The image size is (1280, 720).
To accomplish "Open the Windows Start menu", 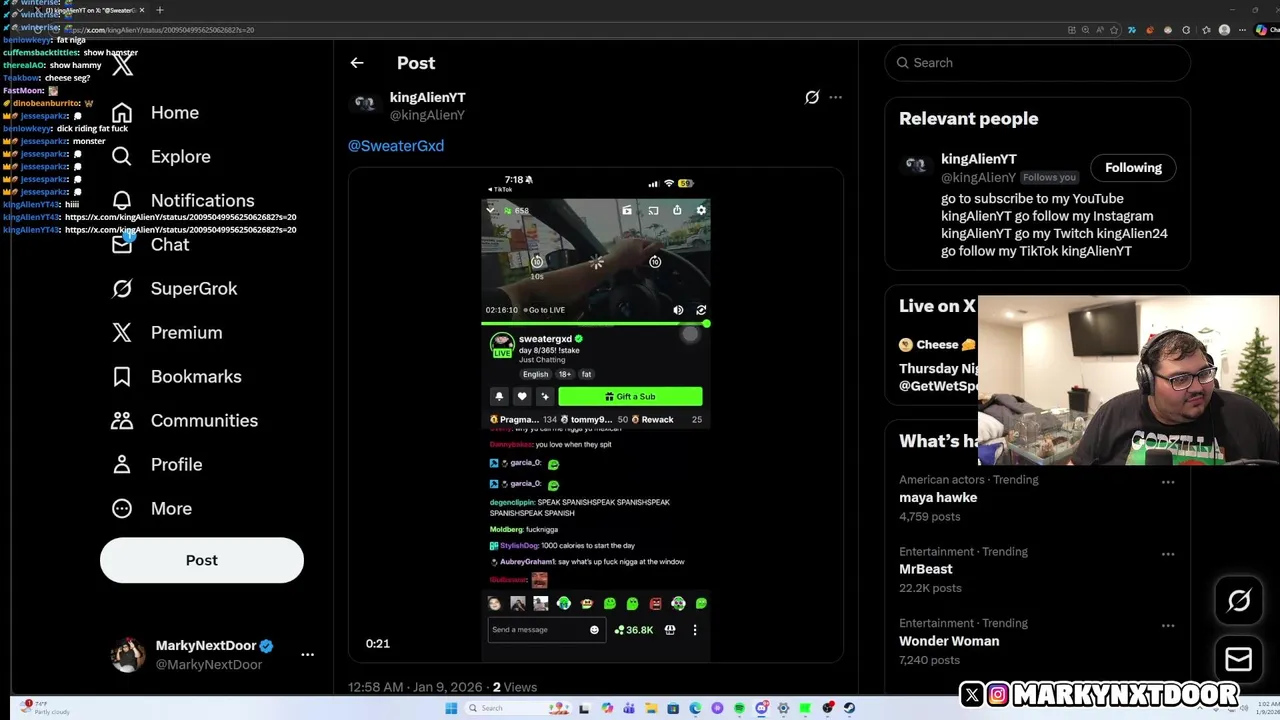I will [451, 708].
